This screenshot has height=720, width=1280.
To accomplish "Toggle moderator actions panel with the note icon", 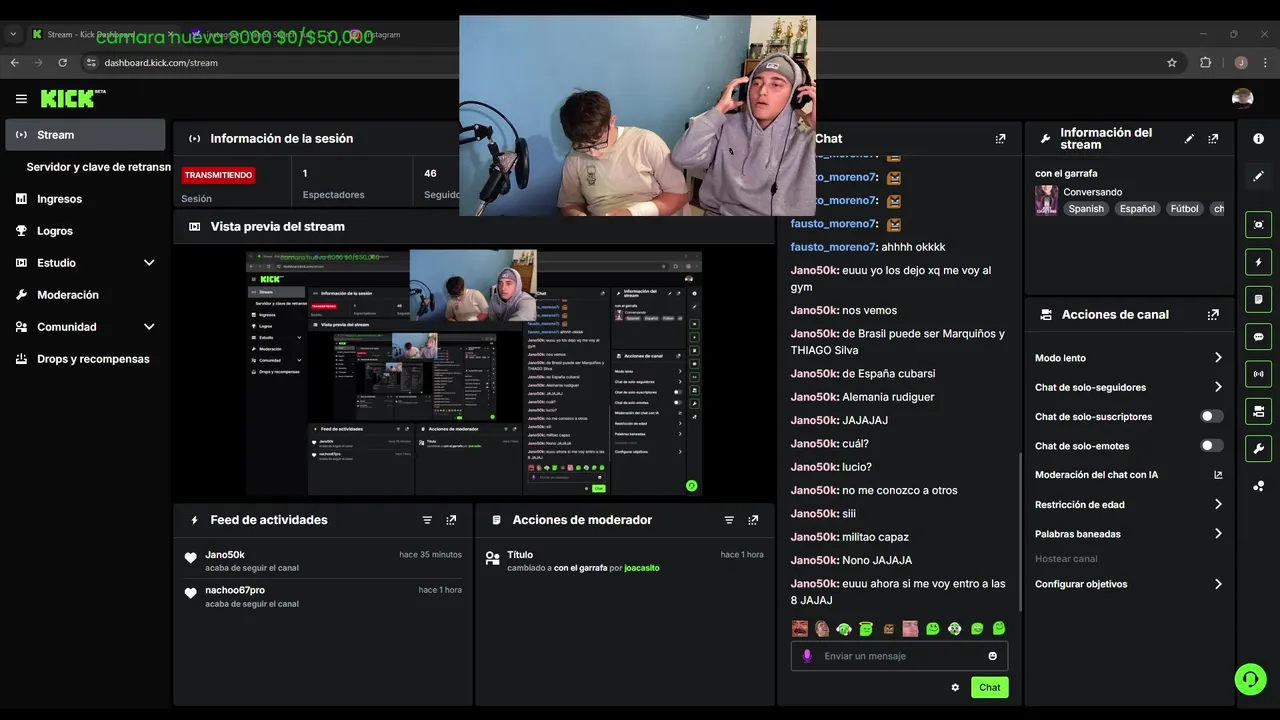I will (1258, 299).
